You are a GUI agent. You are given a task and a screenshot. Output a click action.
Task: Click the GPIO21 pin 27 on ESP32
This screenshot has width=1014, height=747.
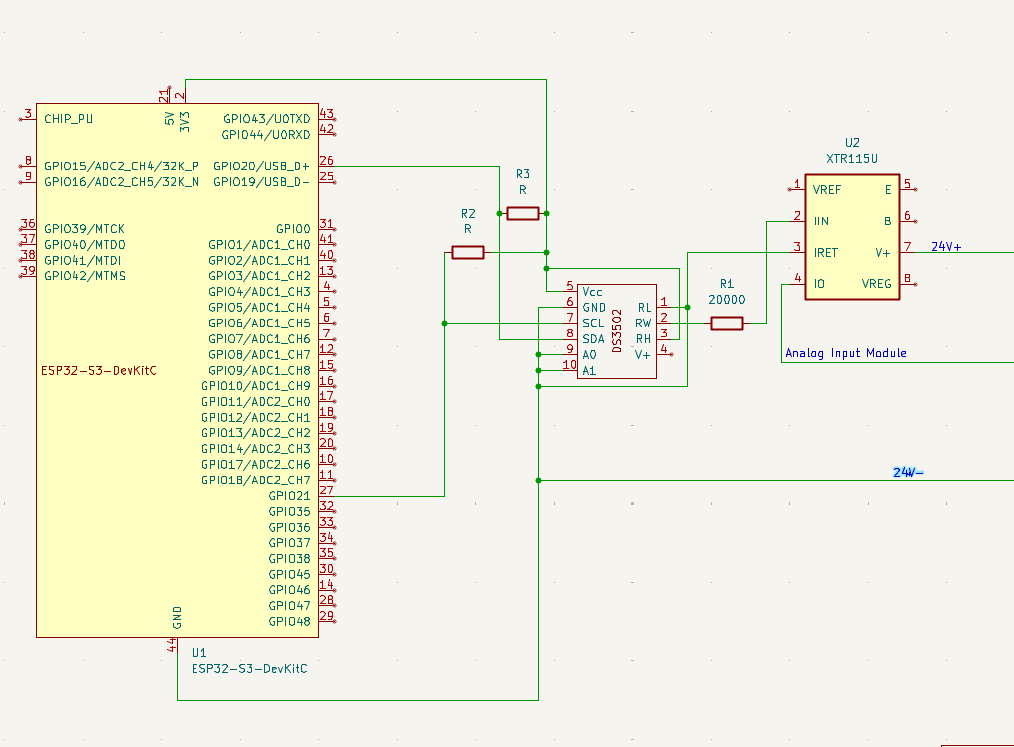pos(327,496)
